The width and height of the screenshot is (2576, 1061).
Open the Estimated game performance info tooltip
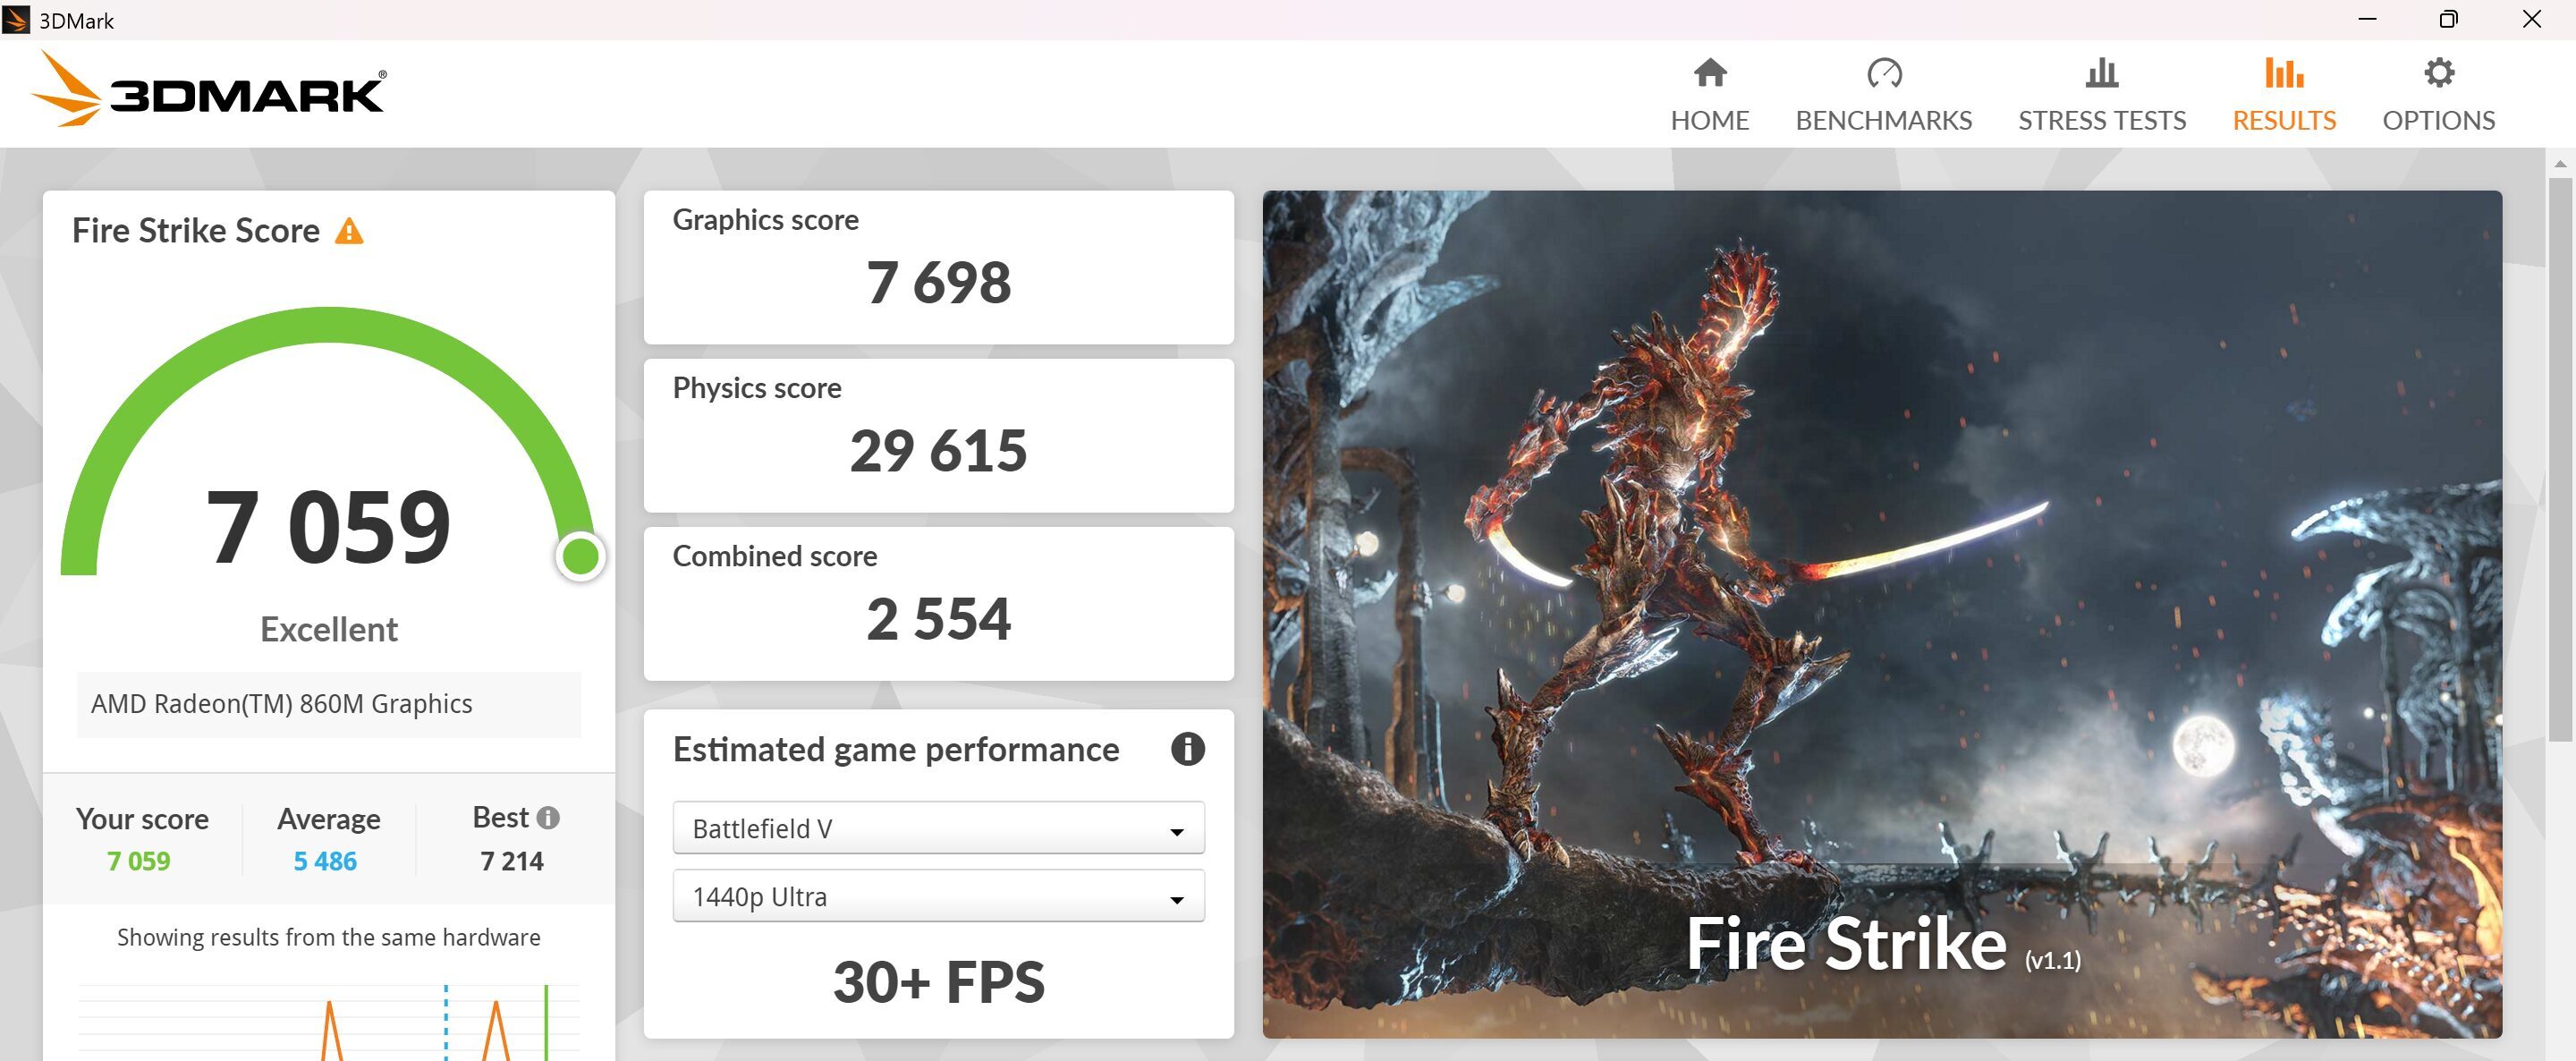1187,749
